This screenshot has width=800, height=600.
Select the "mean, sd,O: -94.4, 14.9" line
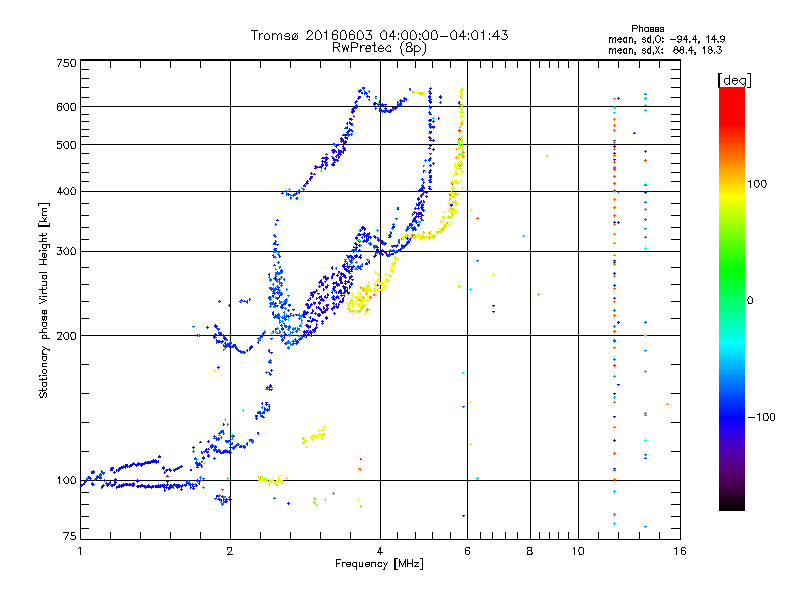pos(666,39)
